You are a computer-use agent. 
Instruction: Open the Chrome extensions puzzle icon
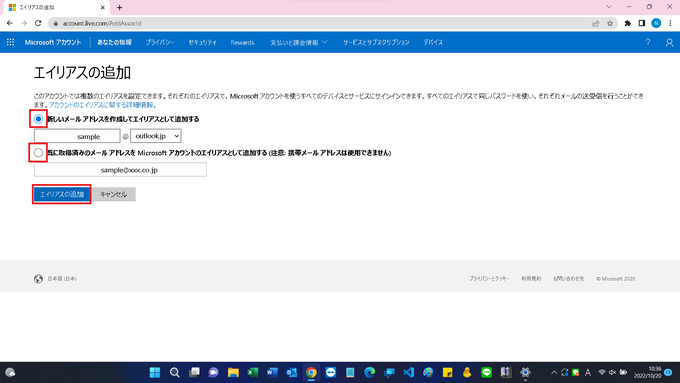[628, 23]
